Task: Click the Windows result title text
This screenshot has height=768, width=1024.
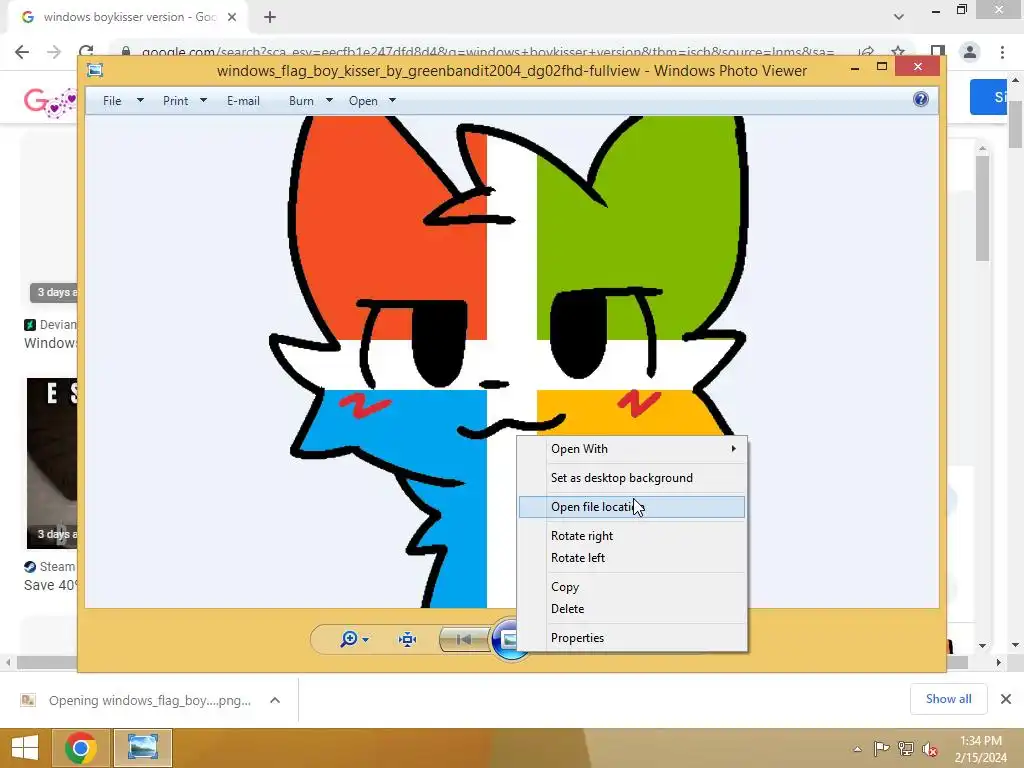Action: point(50,343)
